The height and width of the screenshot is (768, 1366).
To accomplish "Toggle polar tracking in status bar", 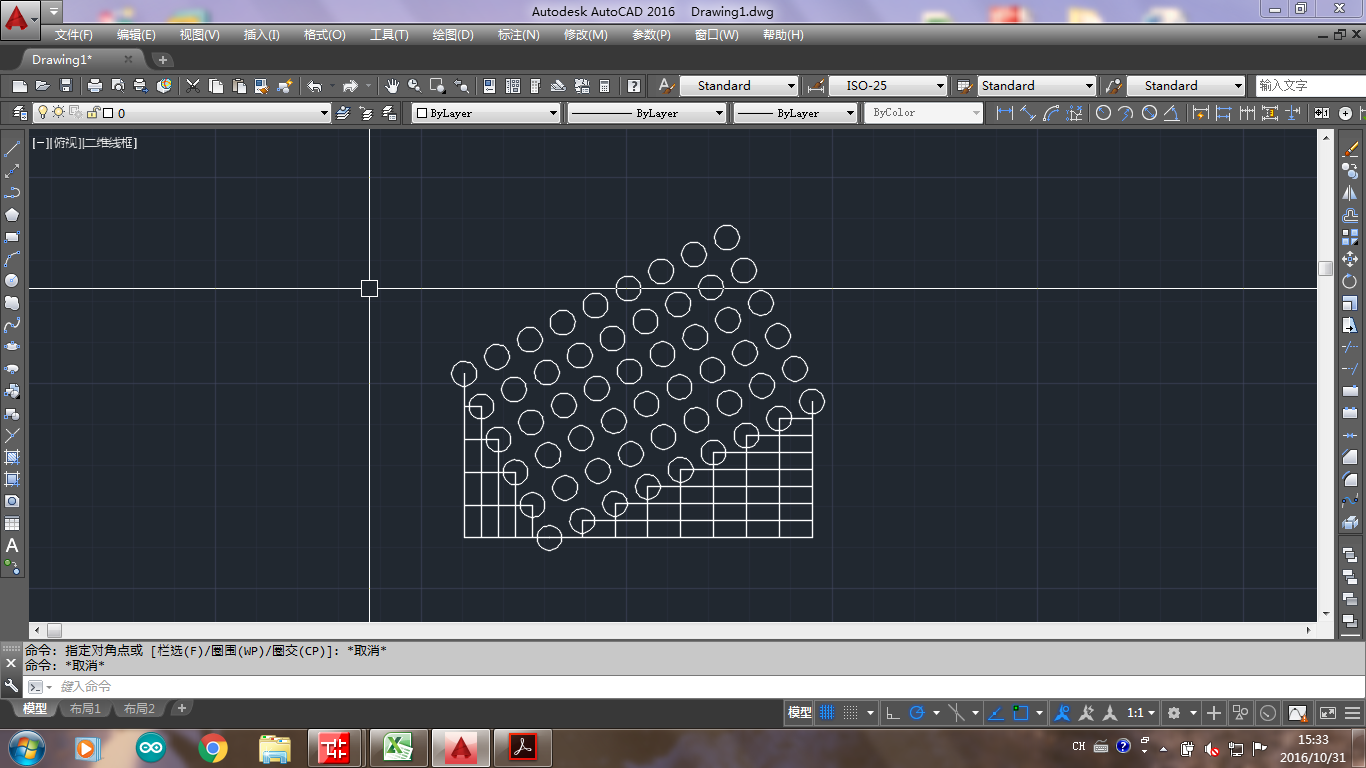I will pos(917,713).
